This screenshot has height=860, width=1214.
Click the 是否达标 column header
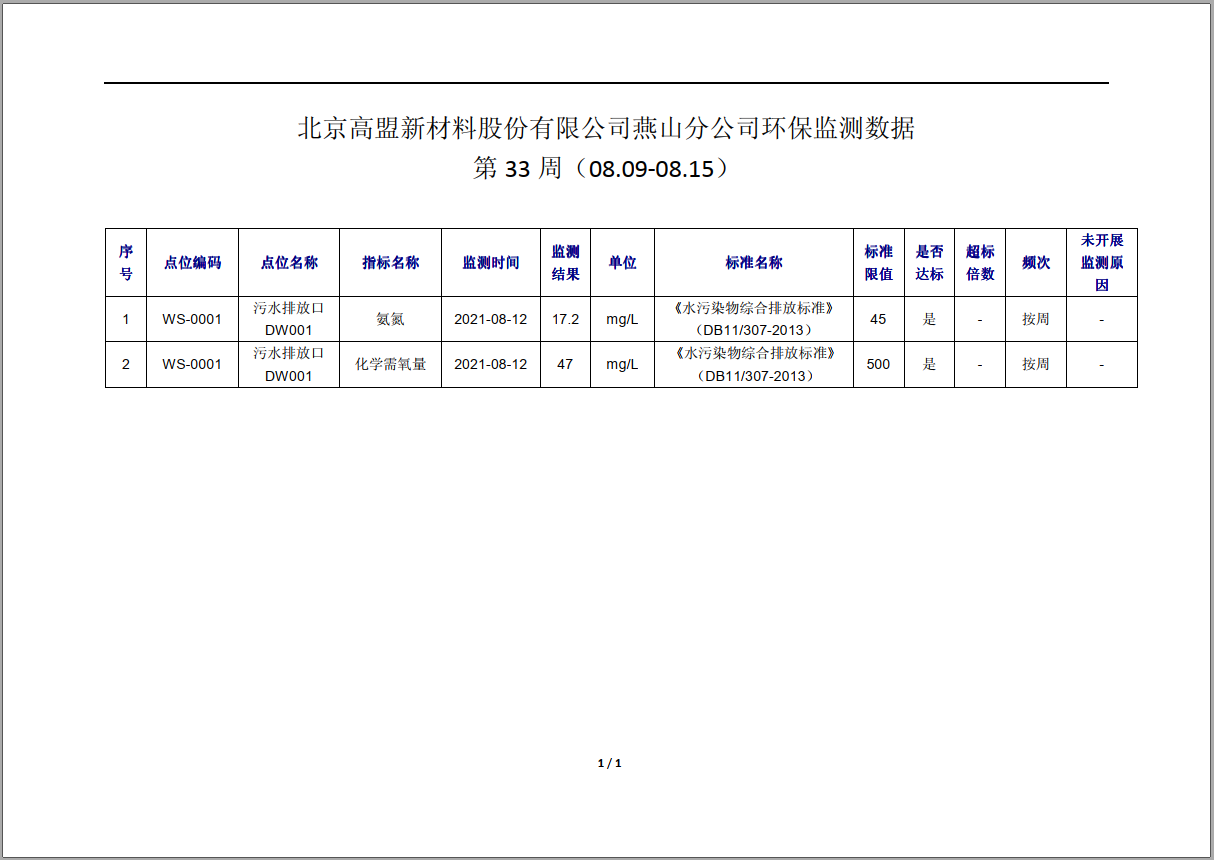[928, 262]
